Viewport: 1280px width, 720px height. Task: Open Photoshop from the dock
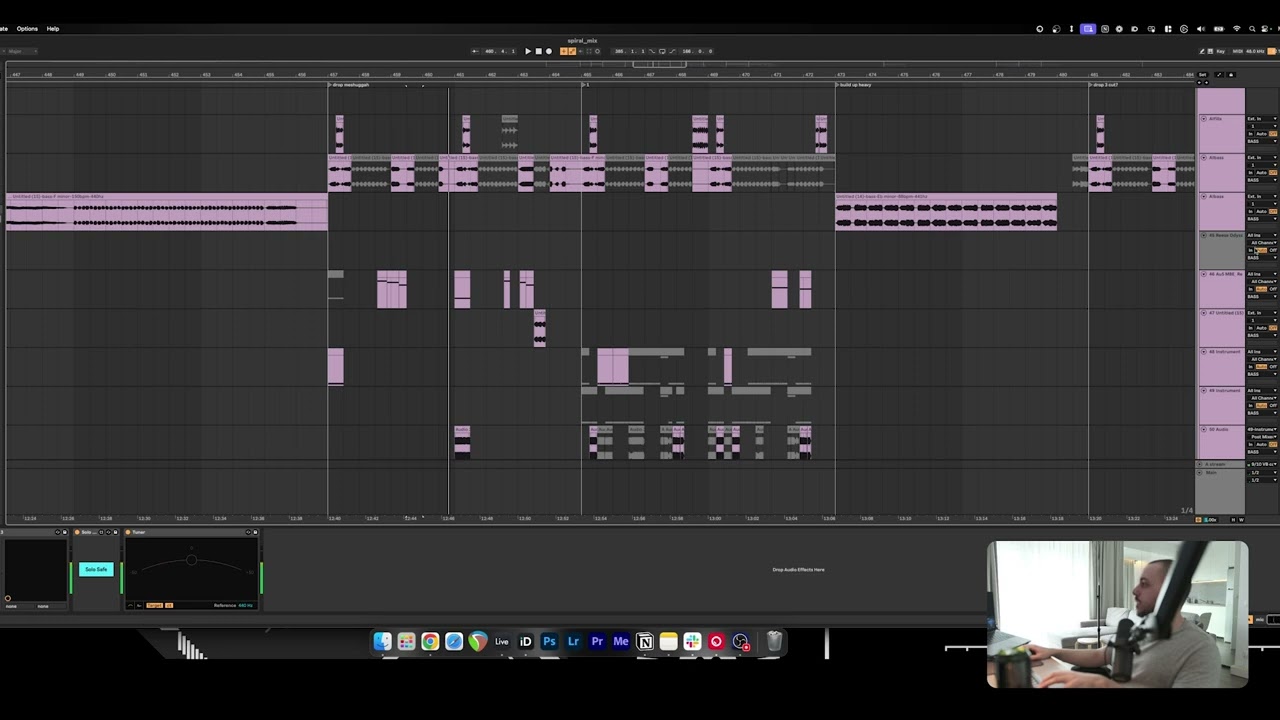coord(549,642)
